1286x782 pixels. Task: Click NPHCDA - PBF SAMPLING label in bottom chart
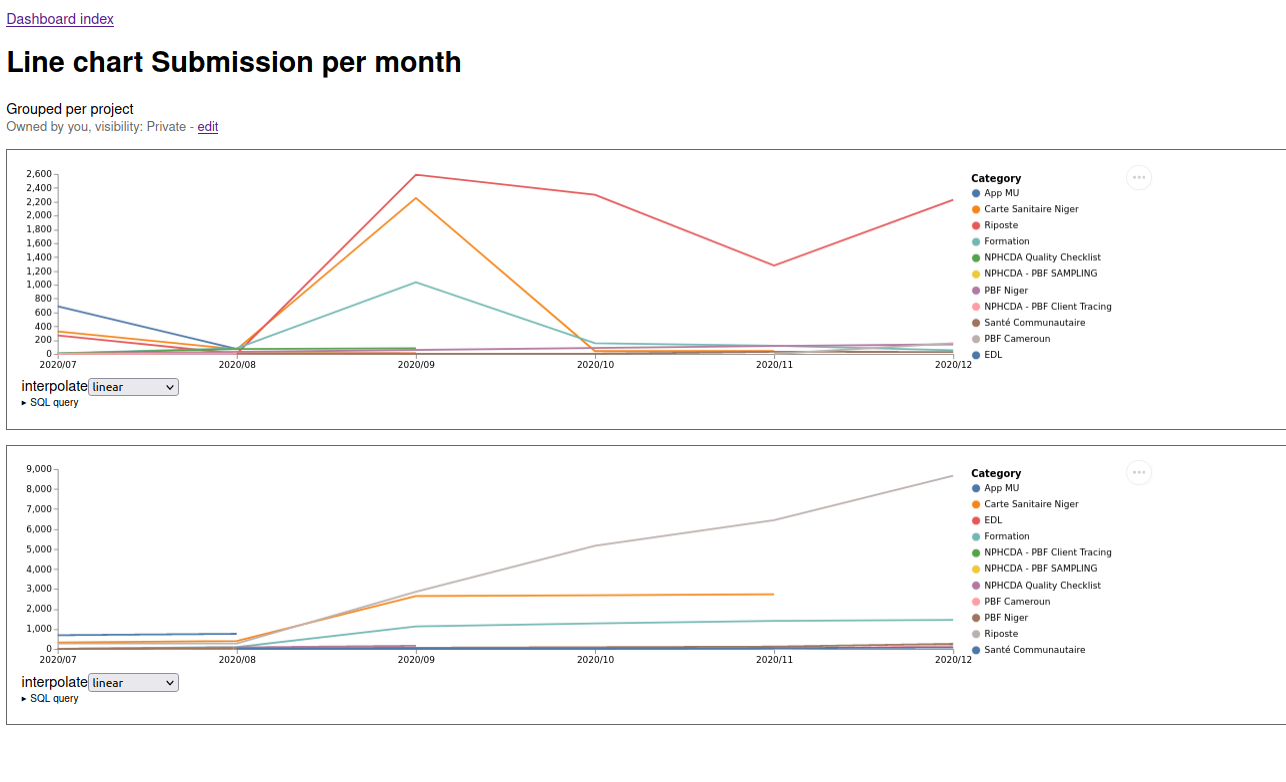[x=1040, y=569]
